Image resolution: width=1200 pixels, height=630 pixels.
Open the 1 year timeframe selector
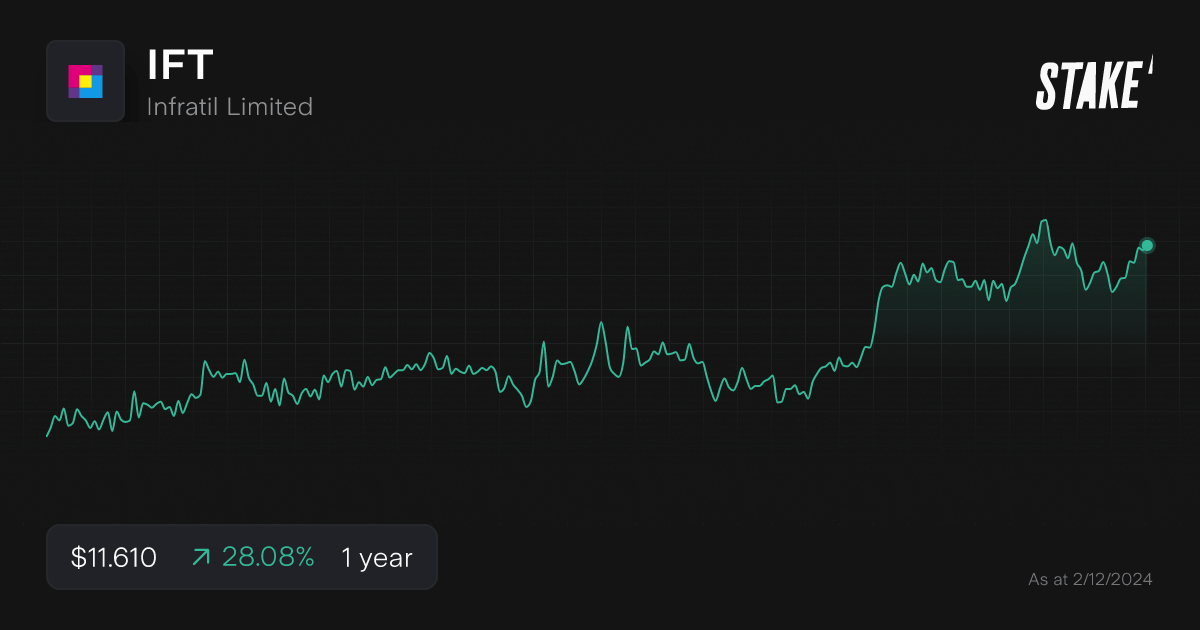point(376,558)
